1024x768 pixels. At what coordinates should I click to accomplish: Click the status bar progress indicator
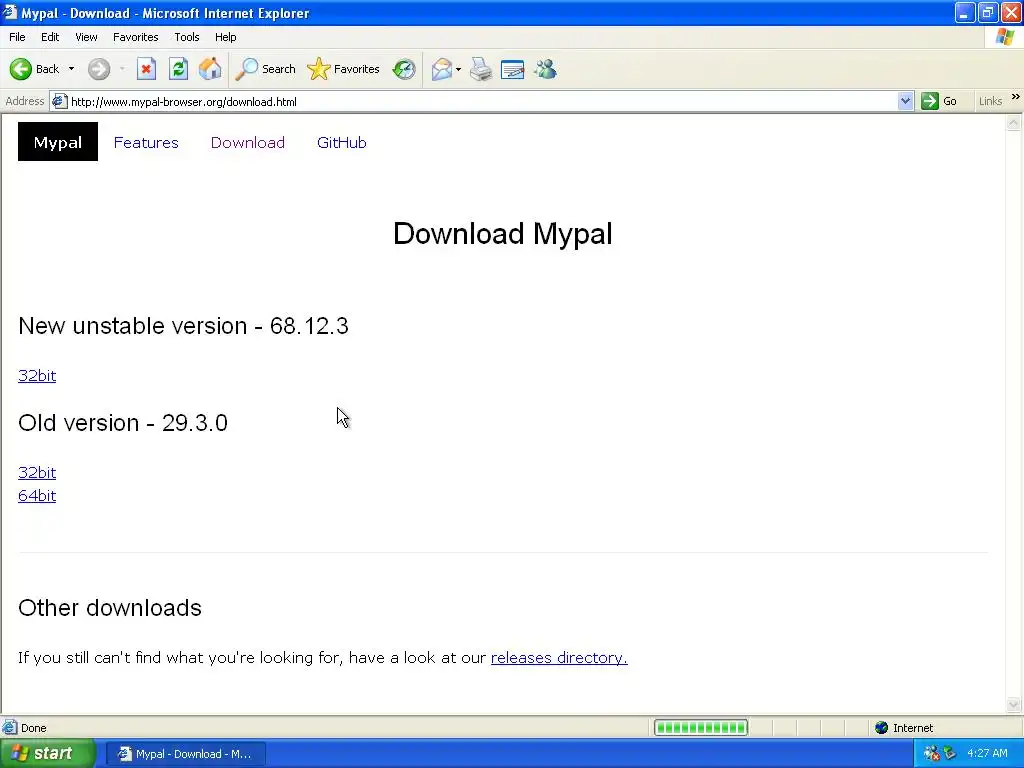click(701, 728)
